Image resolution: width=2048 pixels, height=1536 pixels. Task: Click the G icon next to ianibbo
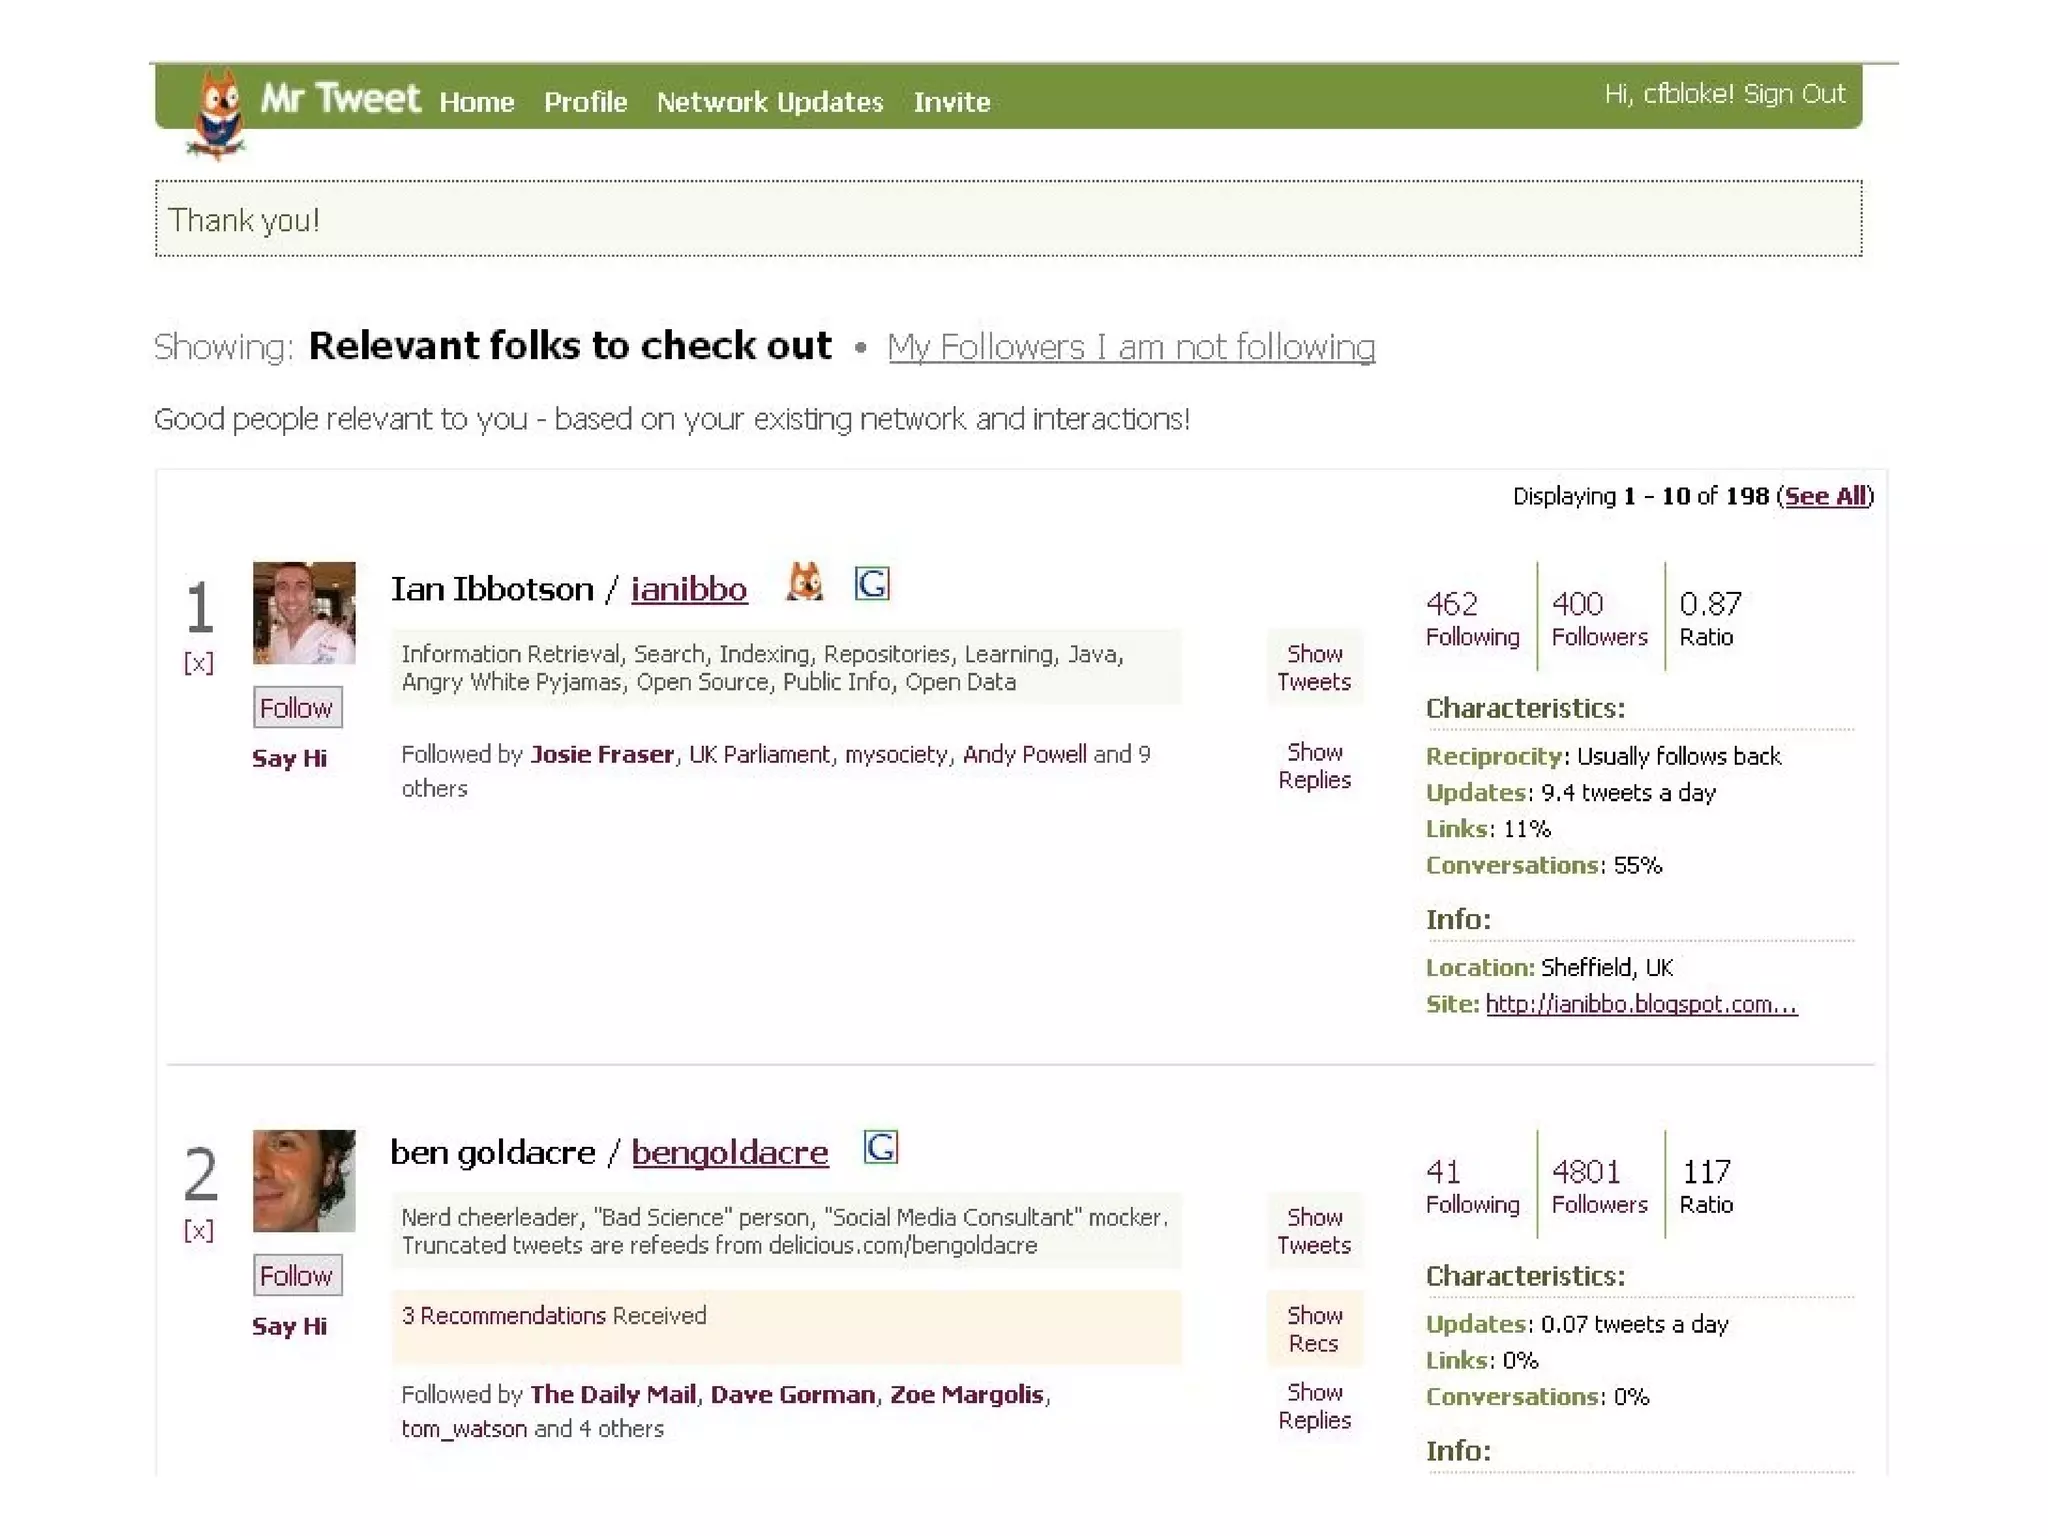[872, 583]
